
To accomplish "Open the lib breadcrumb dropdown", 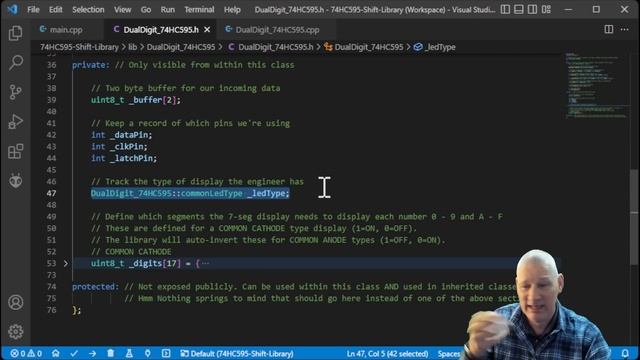I will coord(133,47).
